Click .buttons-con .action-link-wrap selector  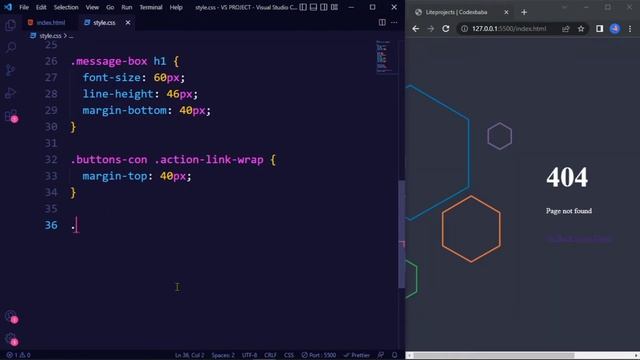tap(167, 160)
